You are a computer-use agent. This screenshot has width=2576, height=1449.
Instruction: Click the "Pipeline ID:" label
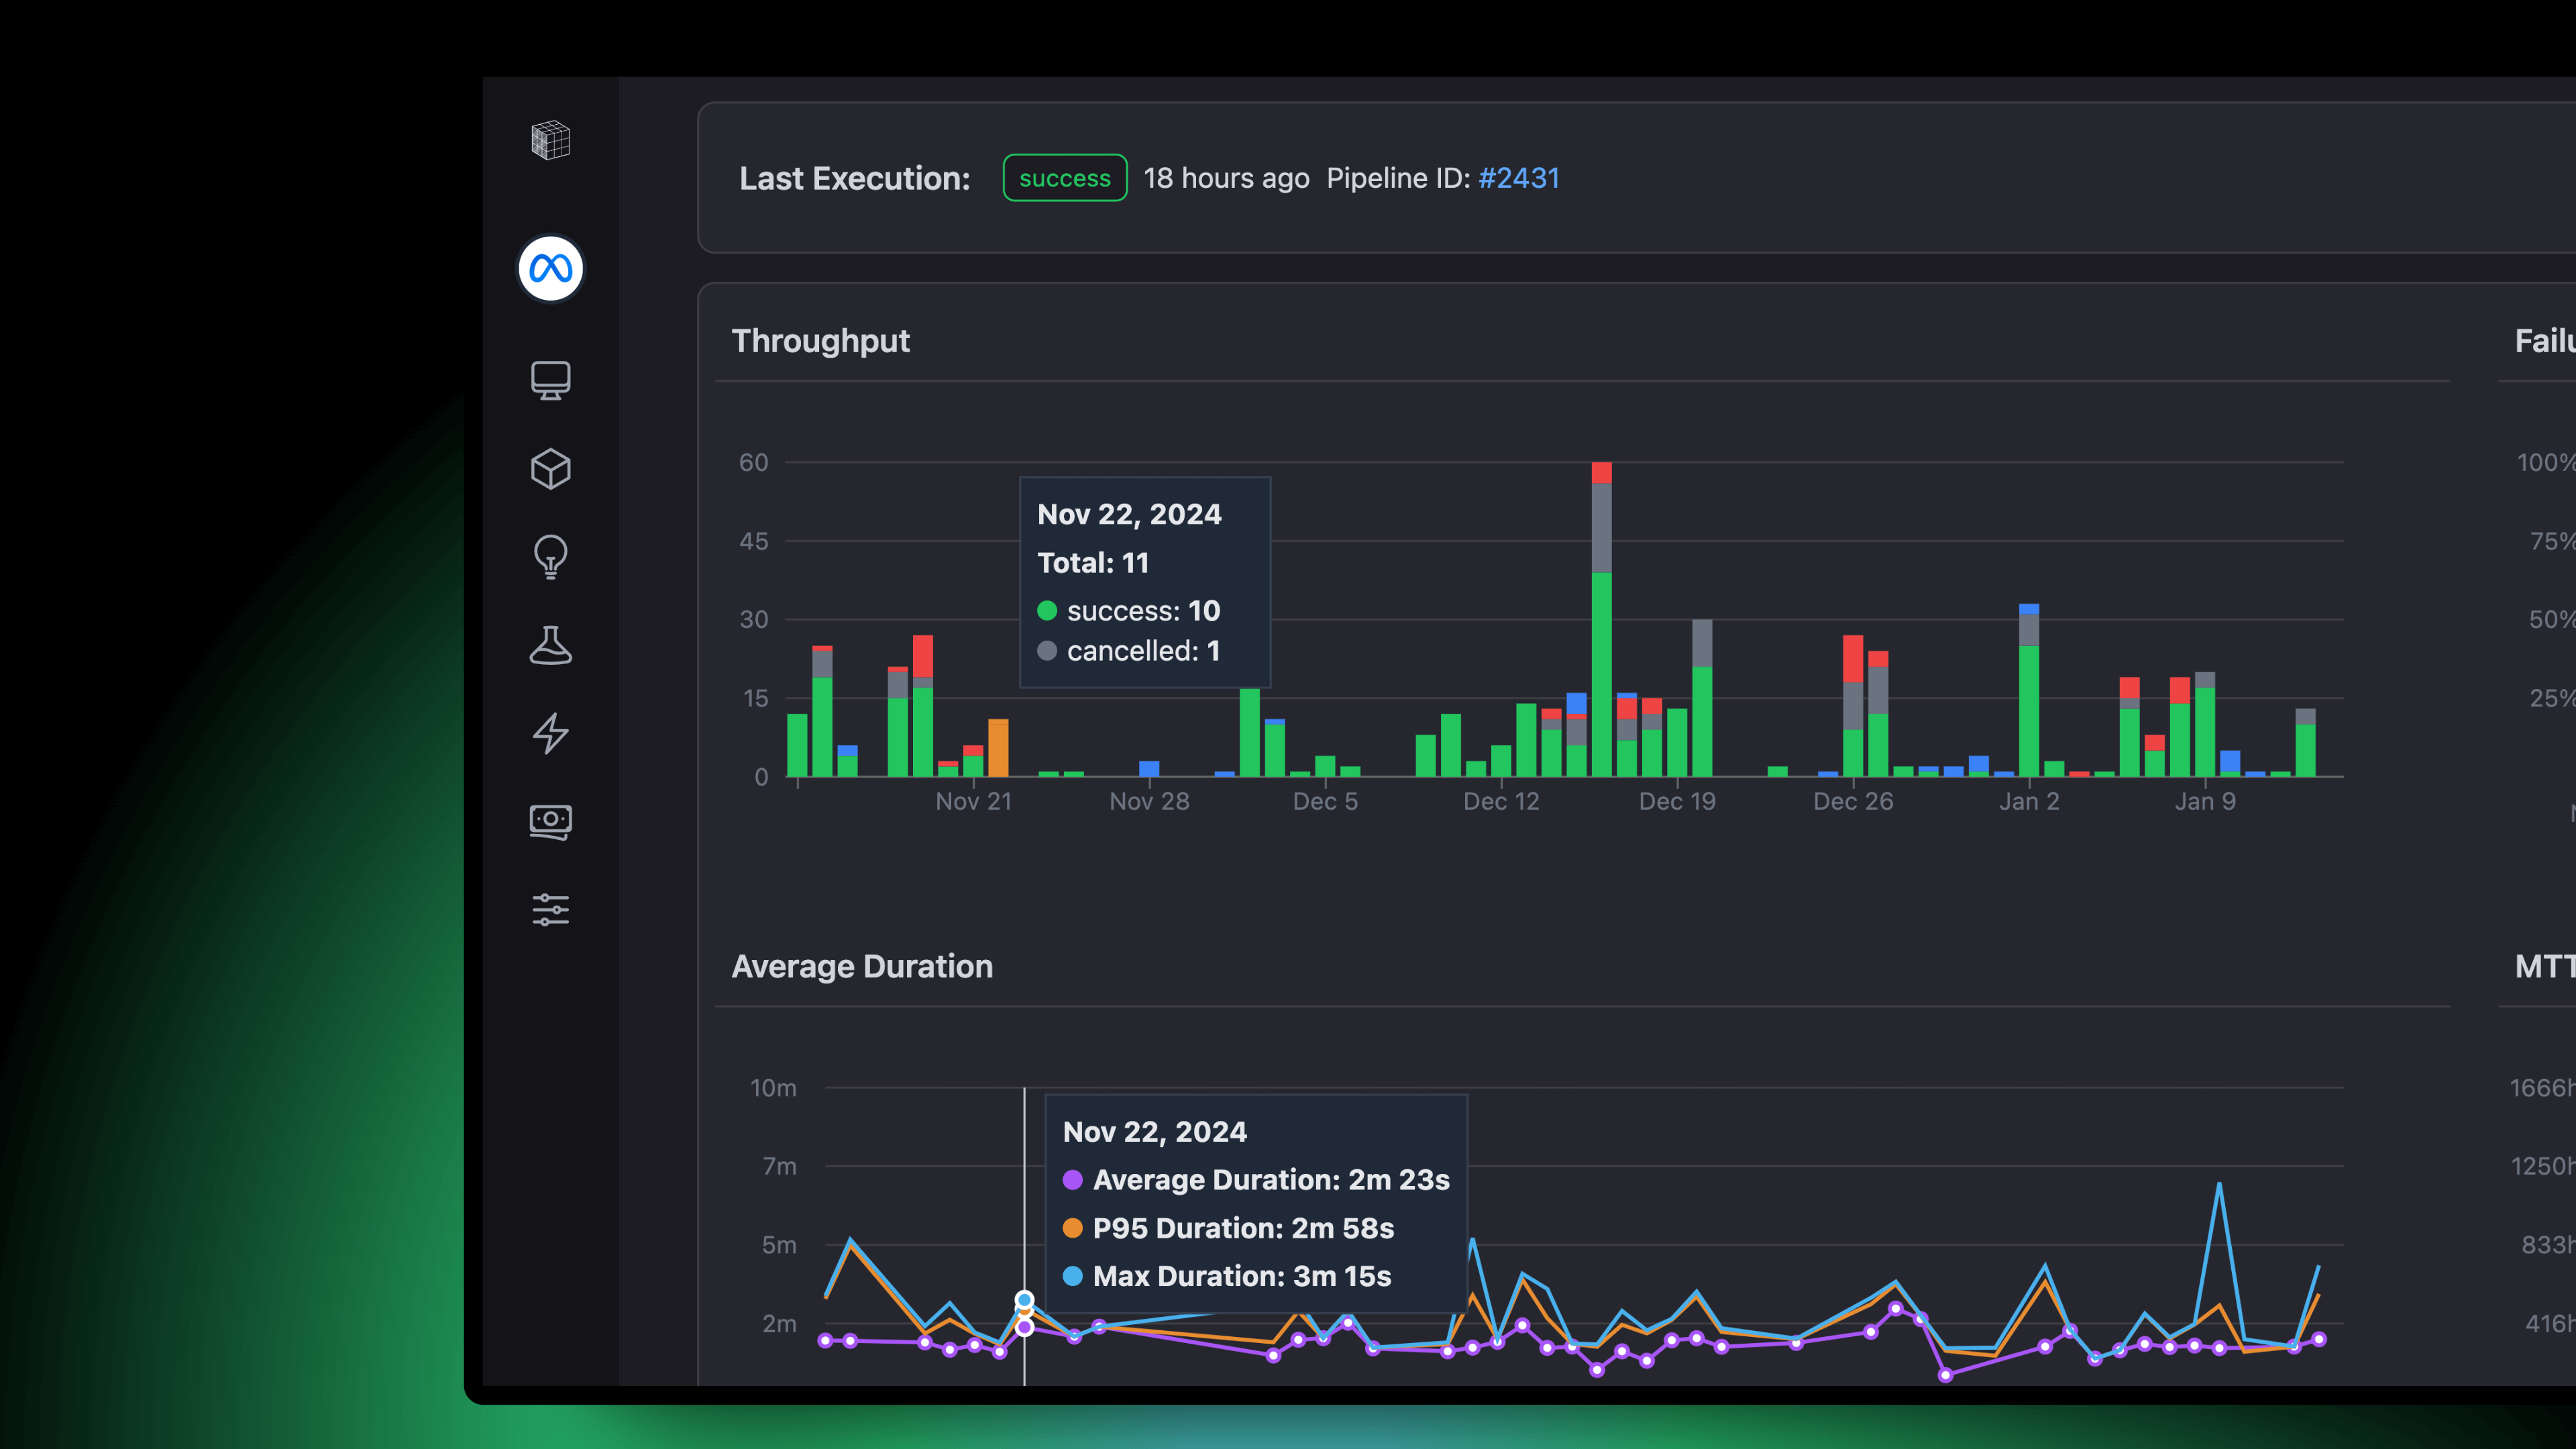(1398, 178)
